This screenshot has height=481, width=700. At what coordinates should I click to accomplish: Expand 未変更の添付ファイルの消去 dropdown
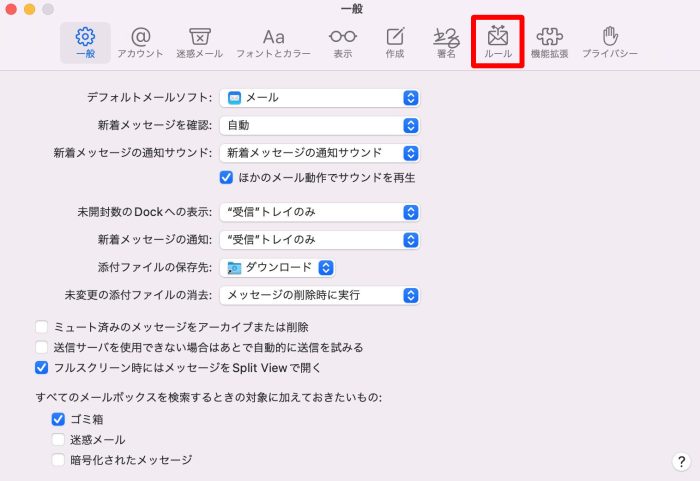pyautogui.click(x=320, y=295)
